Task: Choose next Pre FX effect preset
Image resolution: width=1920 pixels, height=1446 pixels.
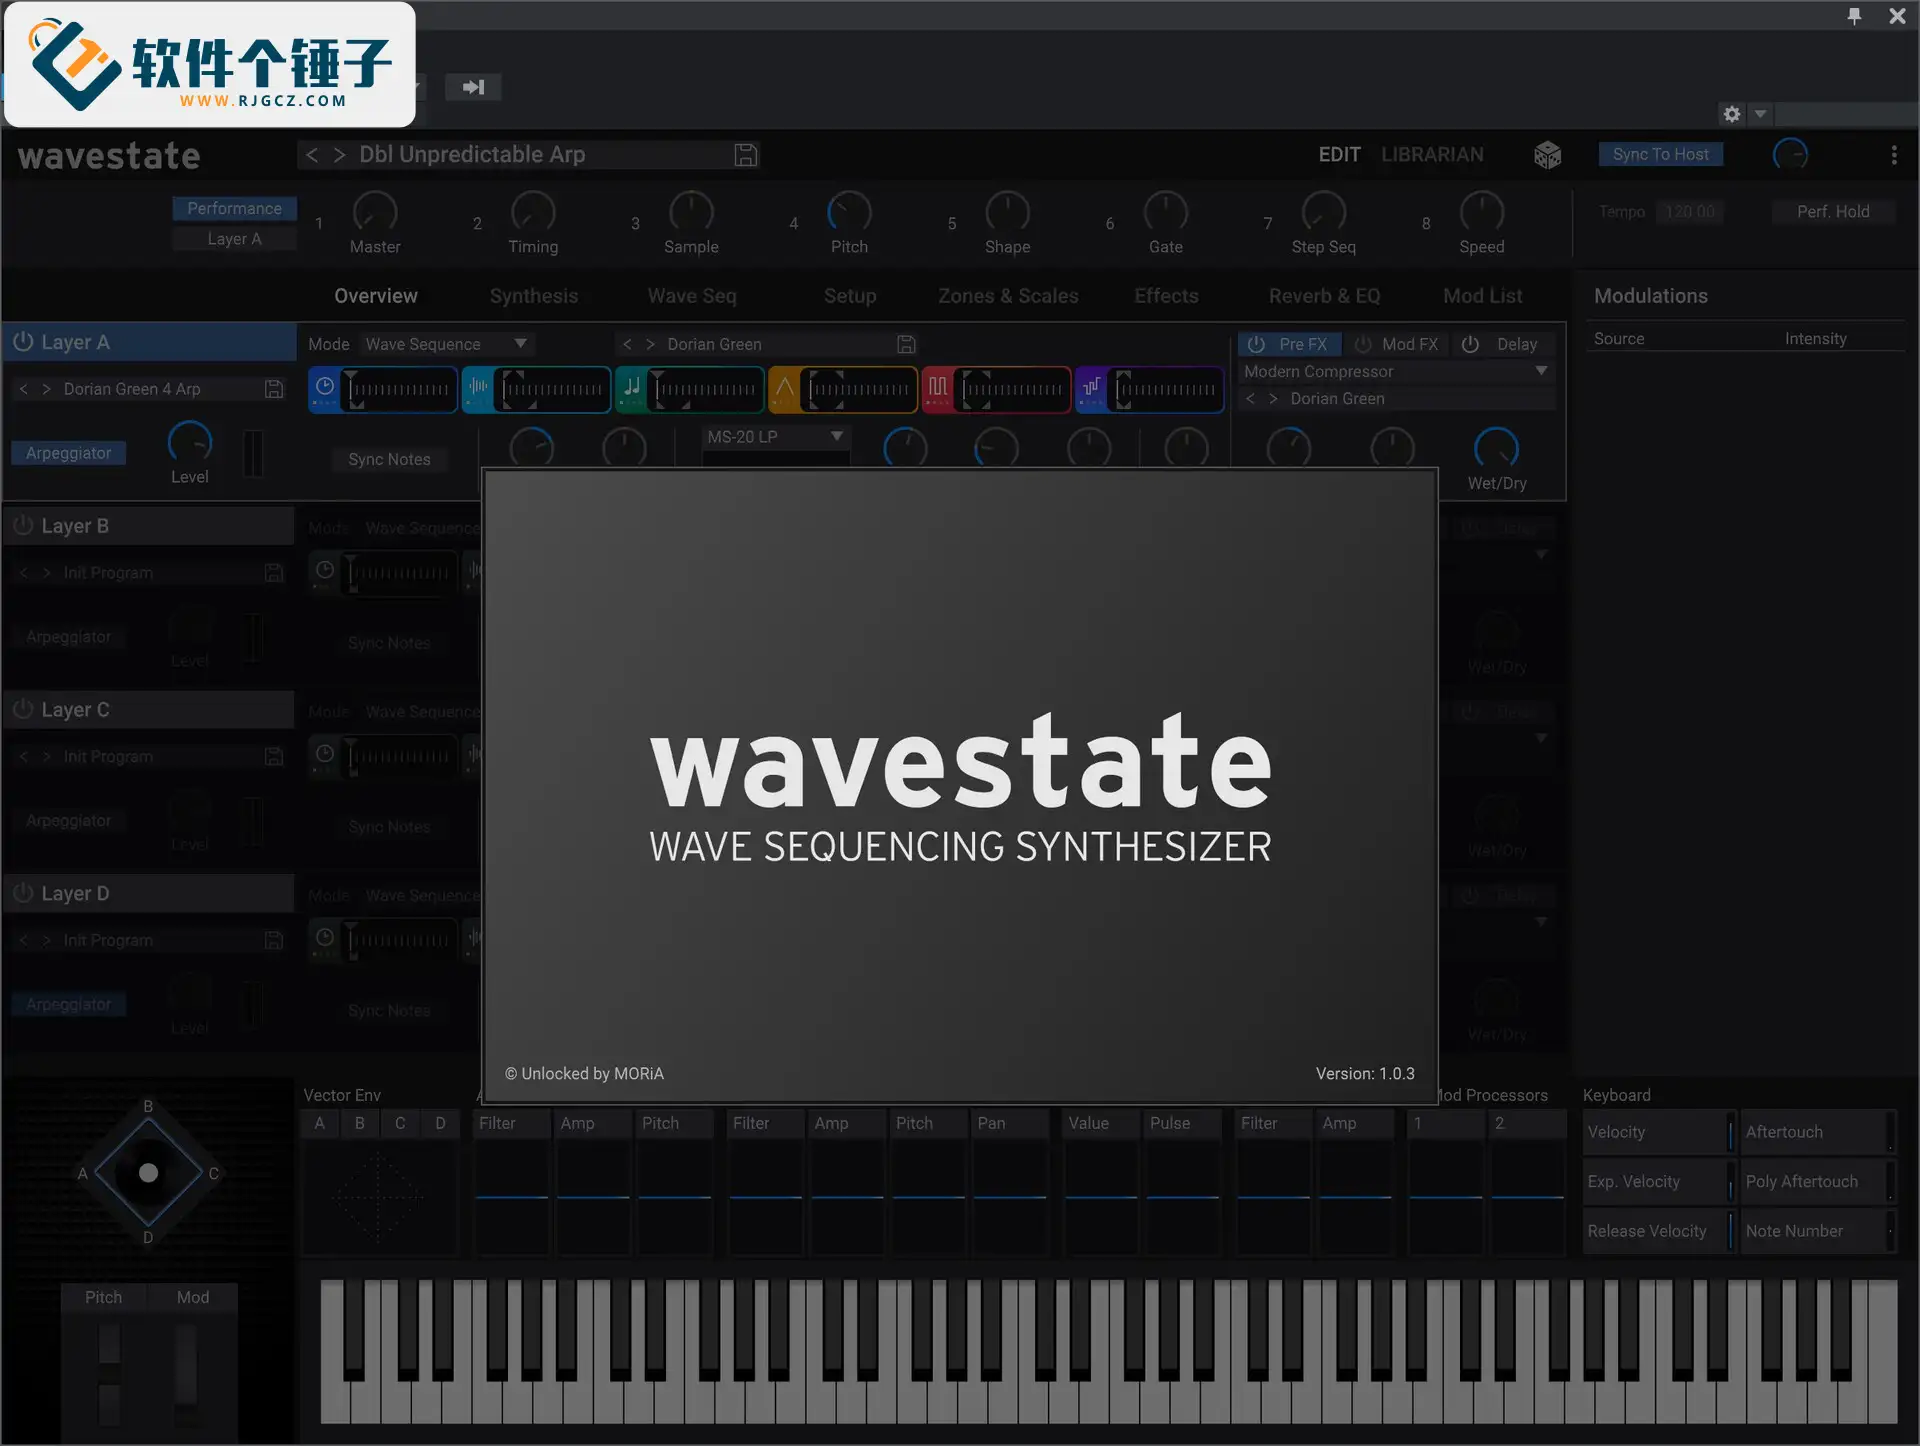Action: (x=1273, y=398)
